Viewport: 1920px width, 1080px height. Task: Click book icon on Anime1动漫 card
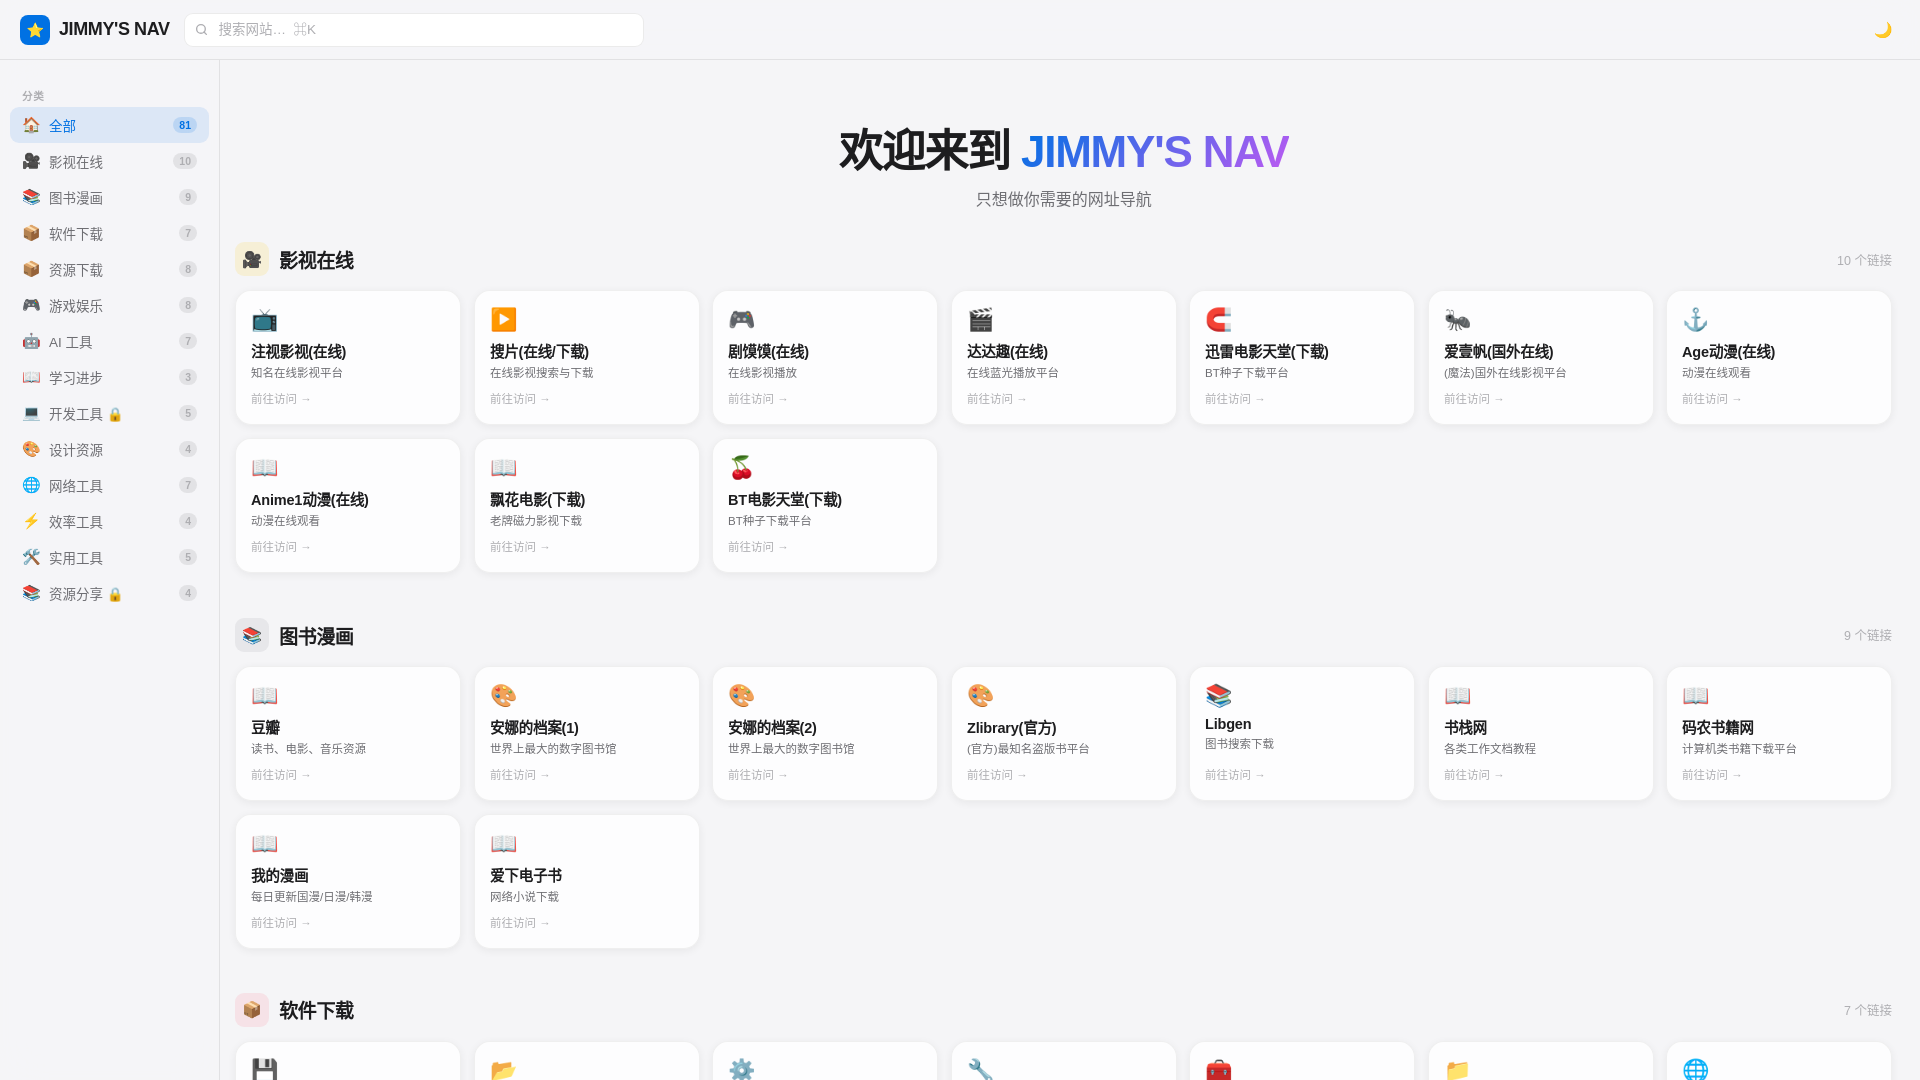point(264,468)
